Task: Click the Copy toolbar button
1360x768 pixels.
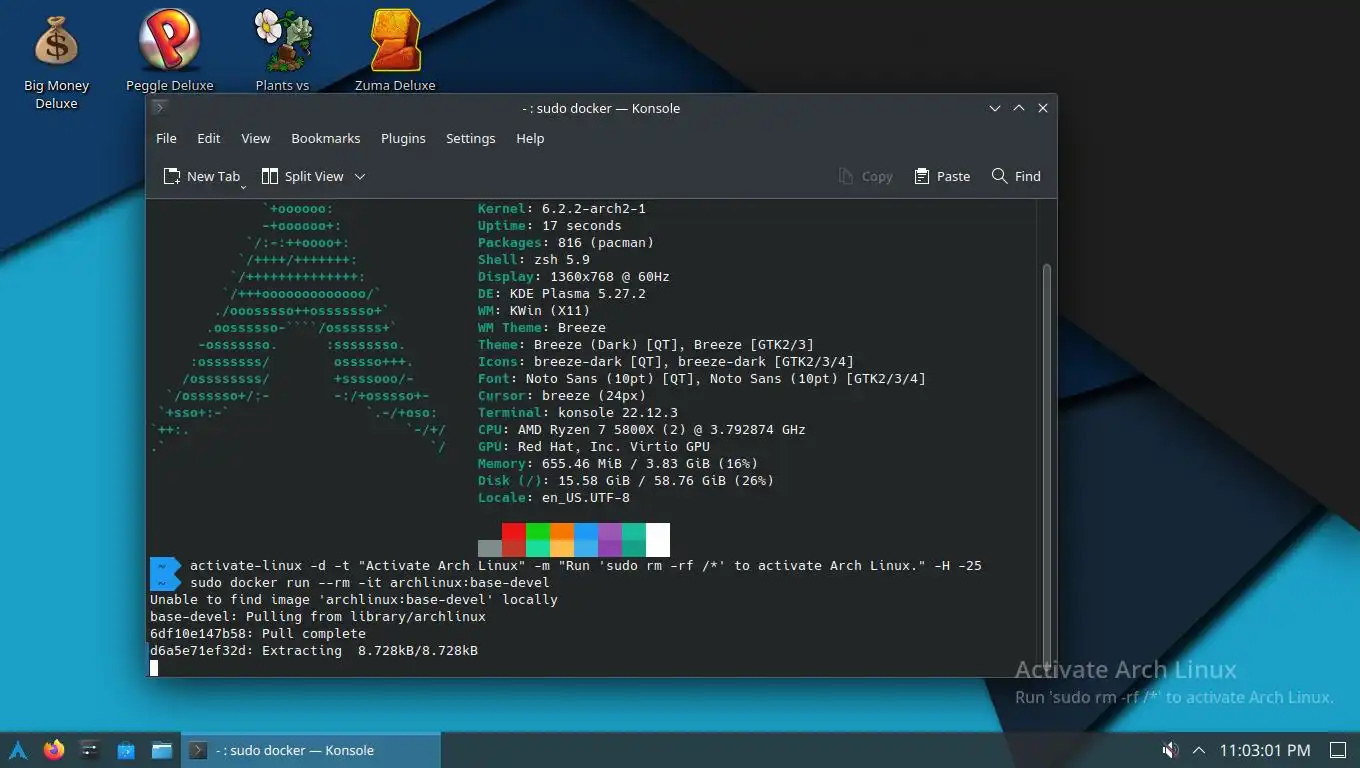Action: pyautogui.click(x=865, y=176)
